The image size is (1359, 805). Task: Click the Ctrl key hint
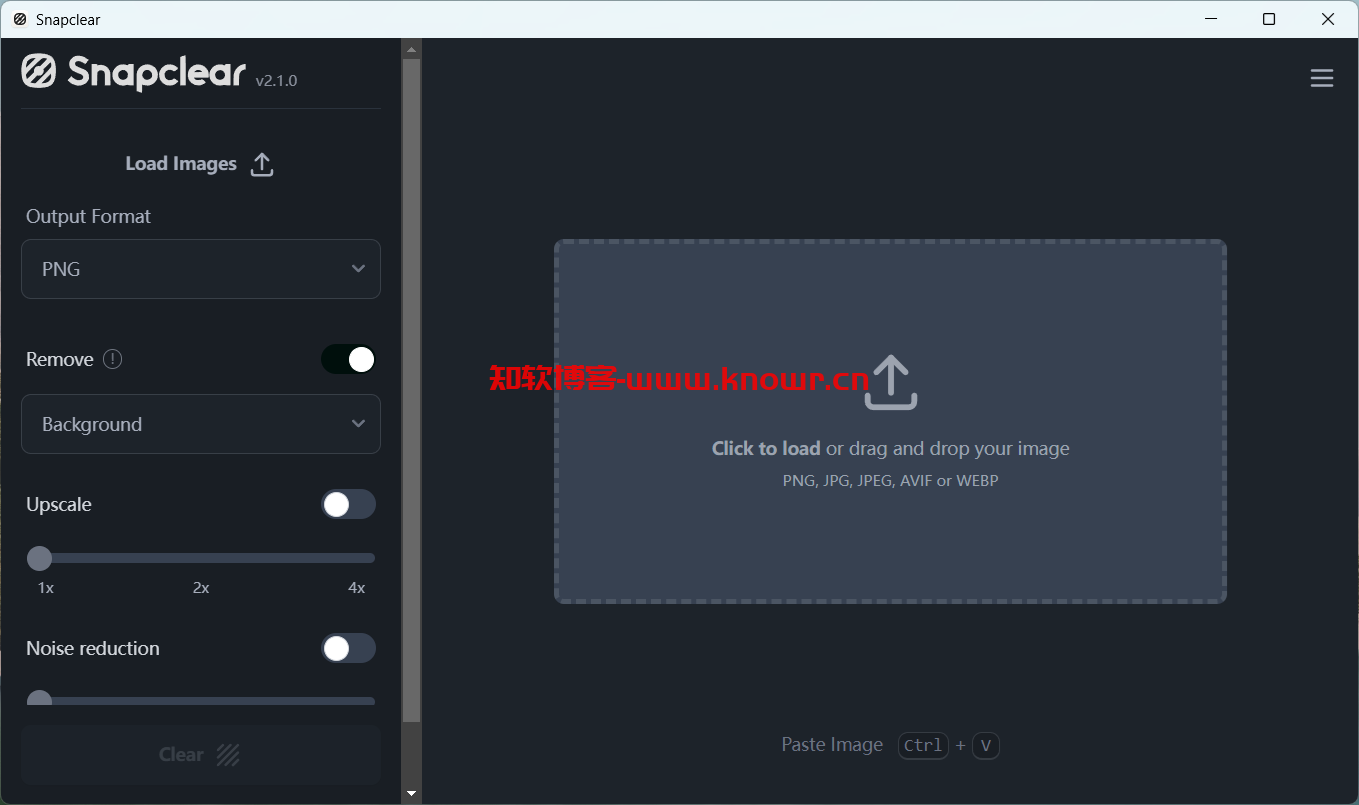(x=923, y=745)
